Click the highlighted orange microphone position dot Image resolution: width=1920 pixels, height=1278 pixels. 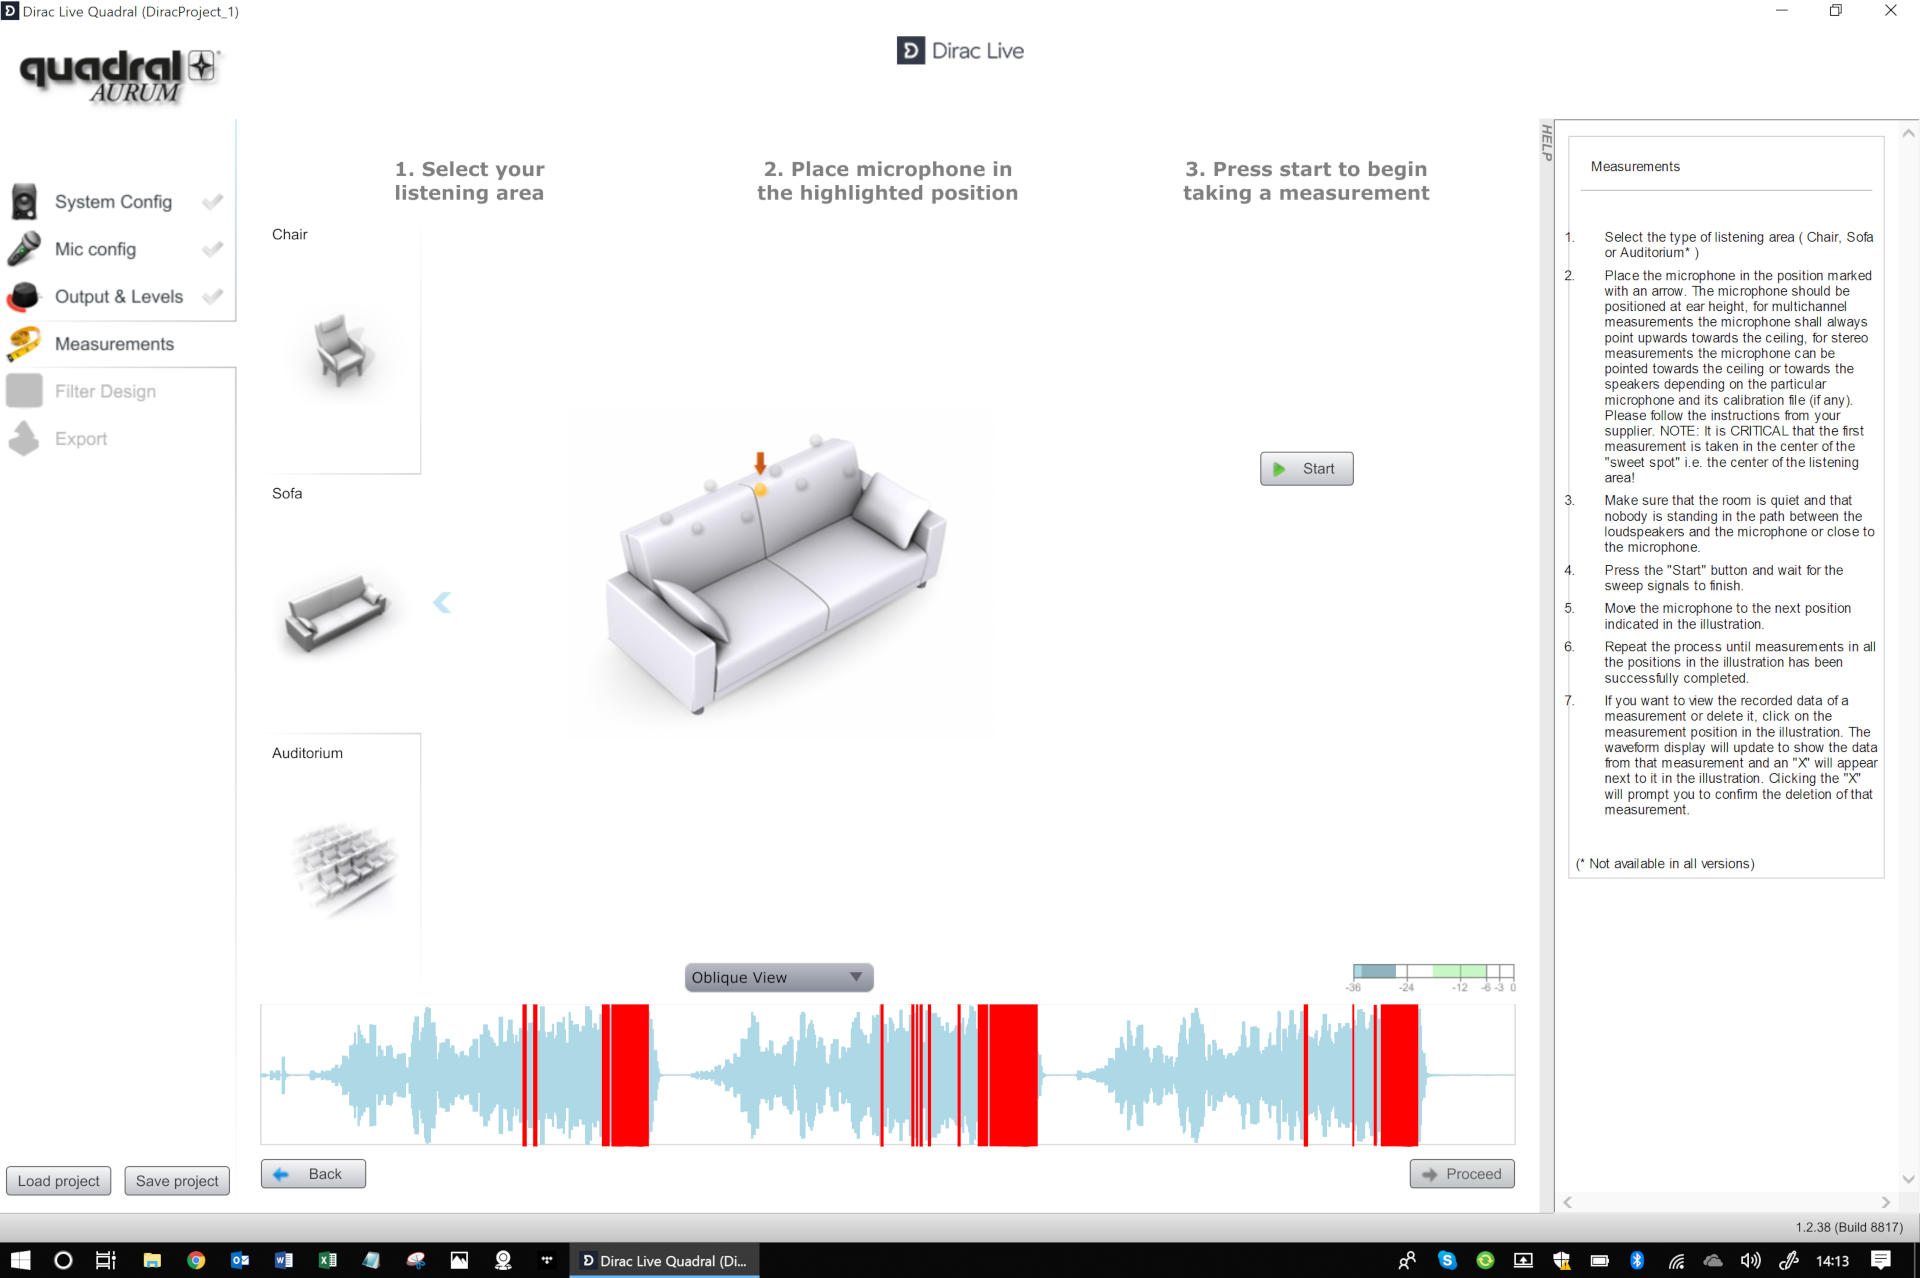click(761, 490)
